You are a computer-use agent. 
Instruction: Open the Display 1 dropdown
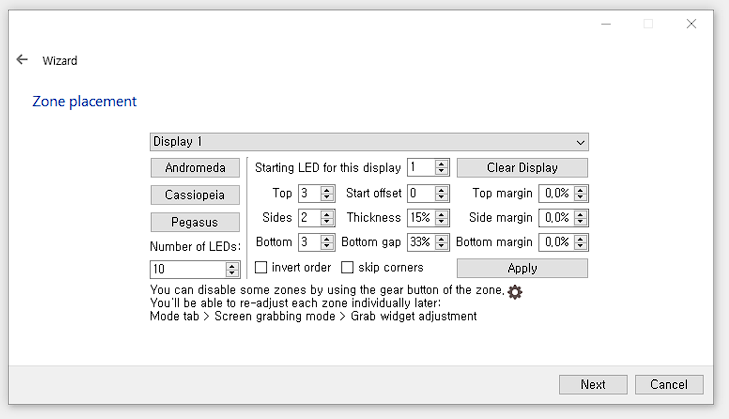point(369,142)
